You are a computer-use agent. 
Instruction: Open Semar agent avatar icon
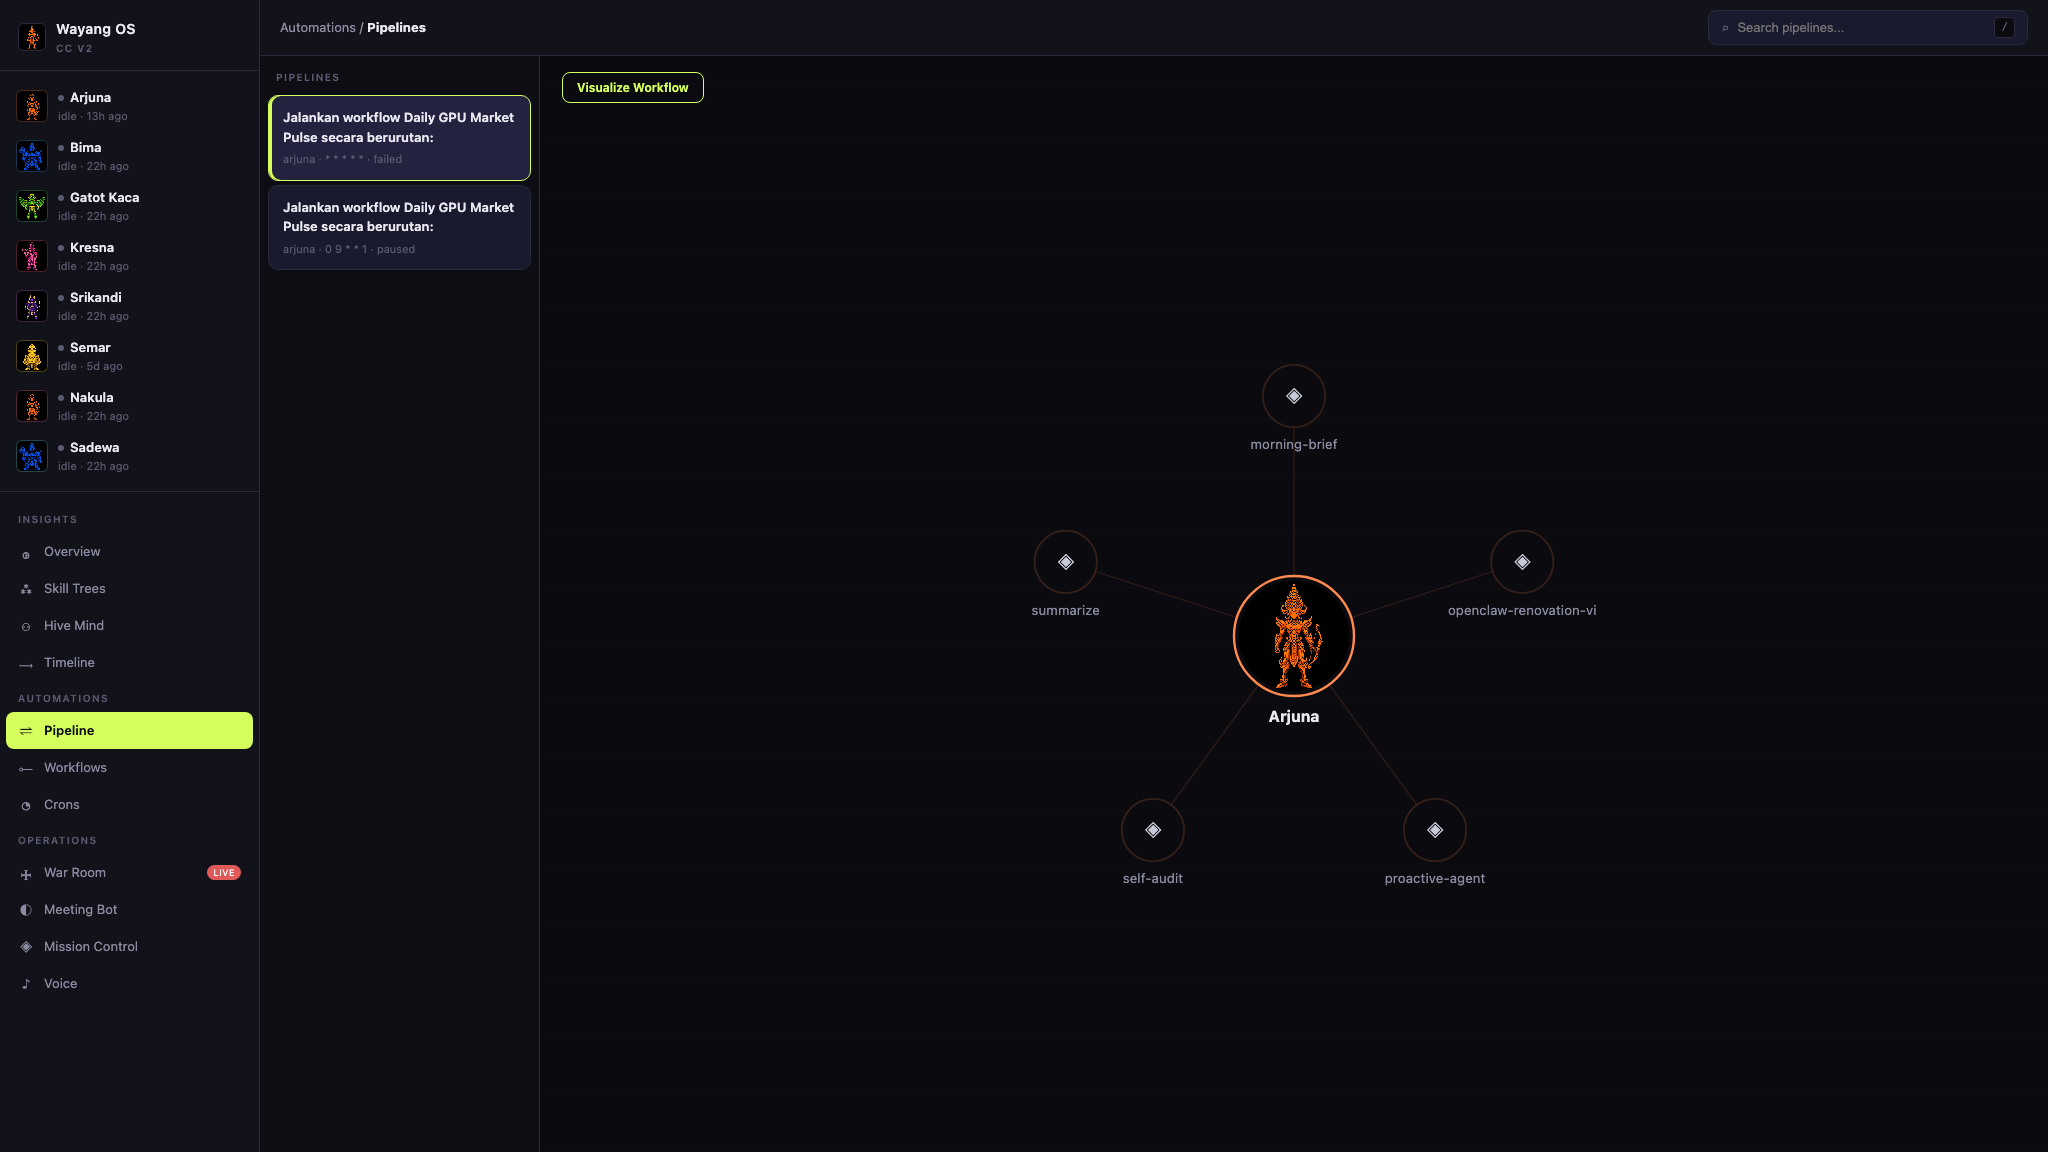[x=32, y=356]
